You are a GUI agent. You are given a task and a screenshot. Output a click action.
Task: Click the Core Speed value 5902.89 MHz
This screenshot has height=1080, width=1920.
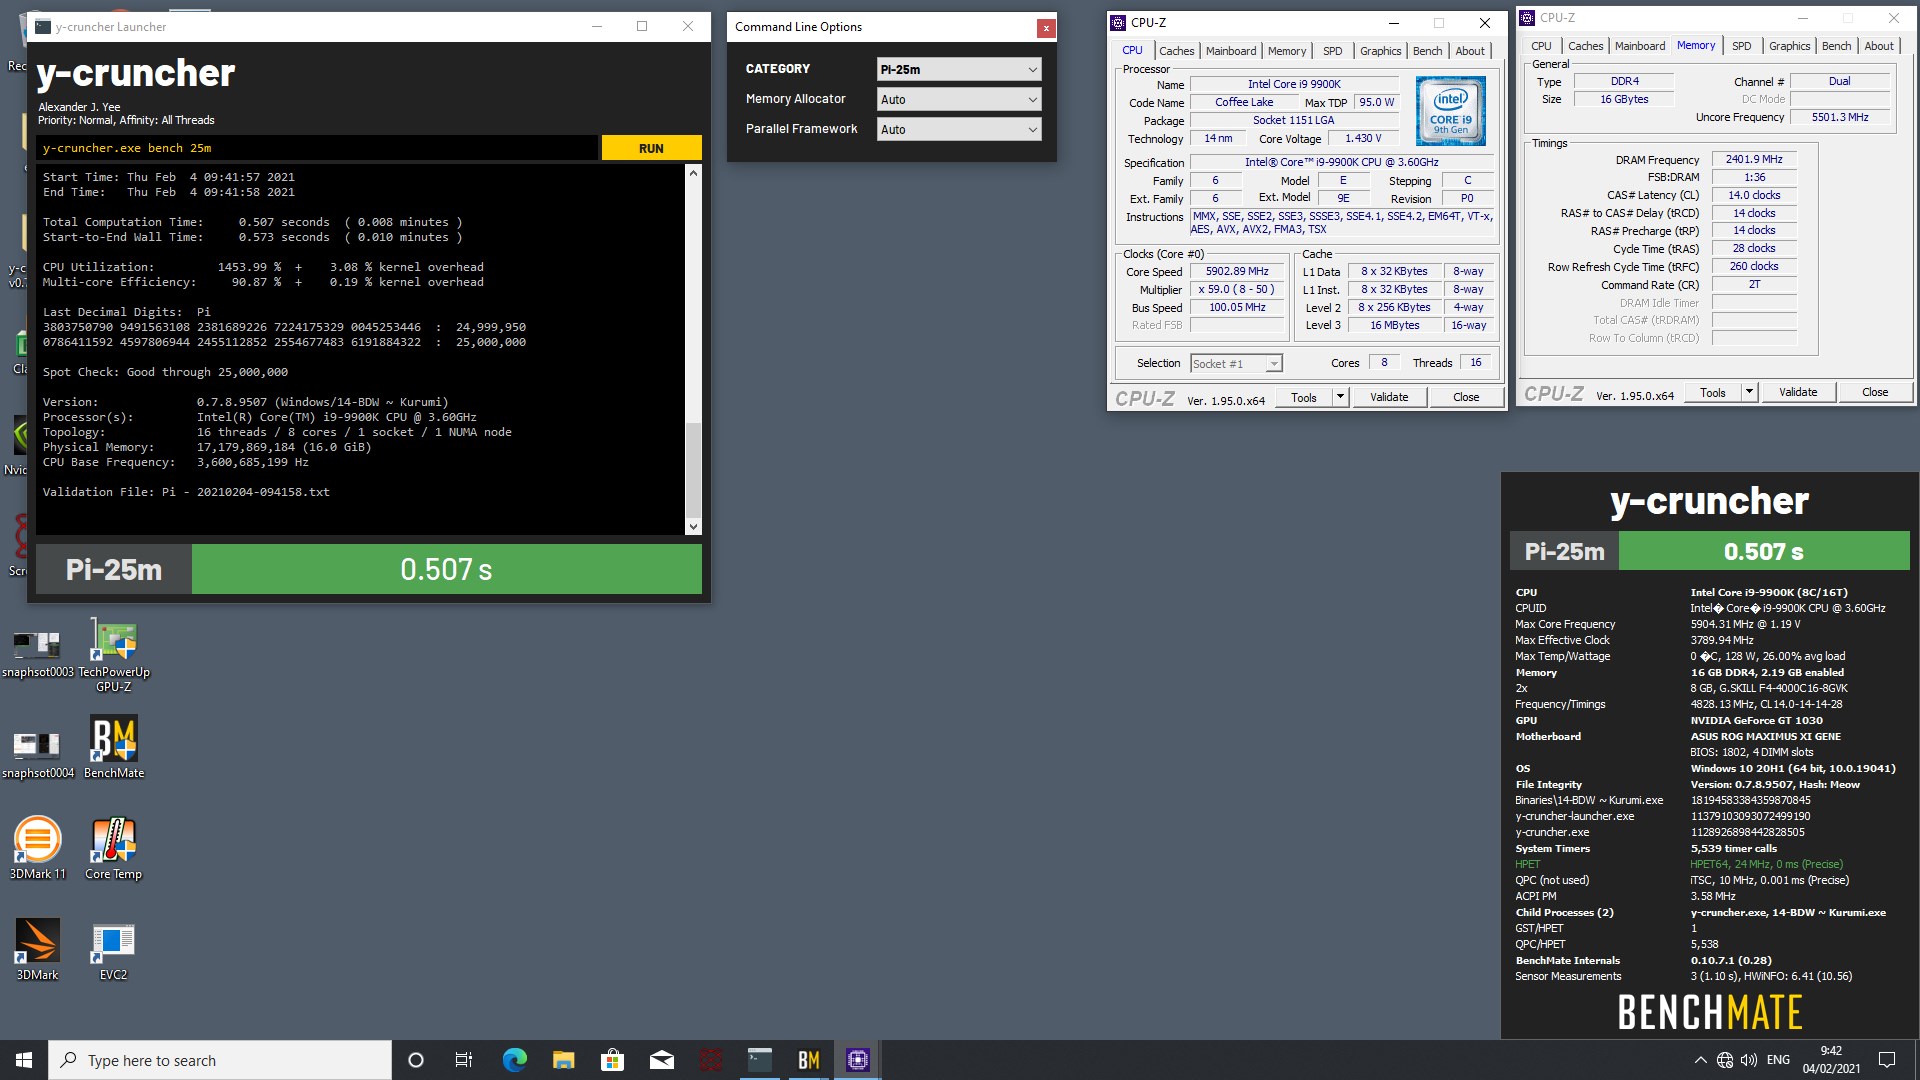click(1237, 272)
